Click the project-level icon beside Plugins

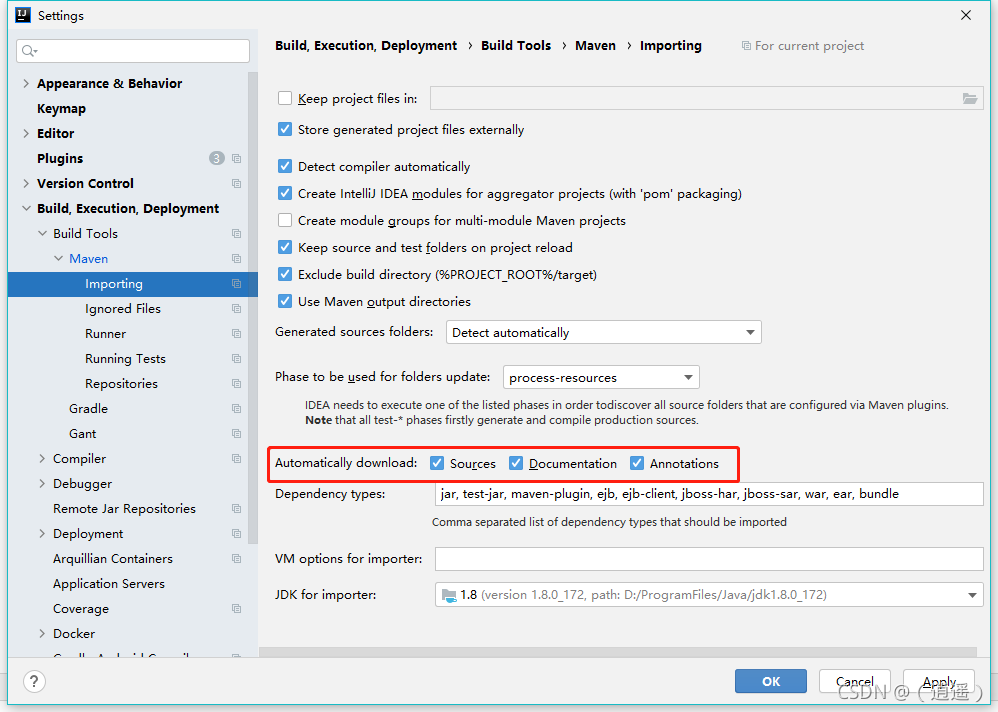pyautogui.click(x=237, y=158)
